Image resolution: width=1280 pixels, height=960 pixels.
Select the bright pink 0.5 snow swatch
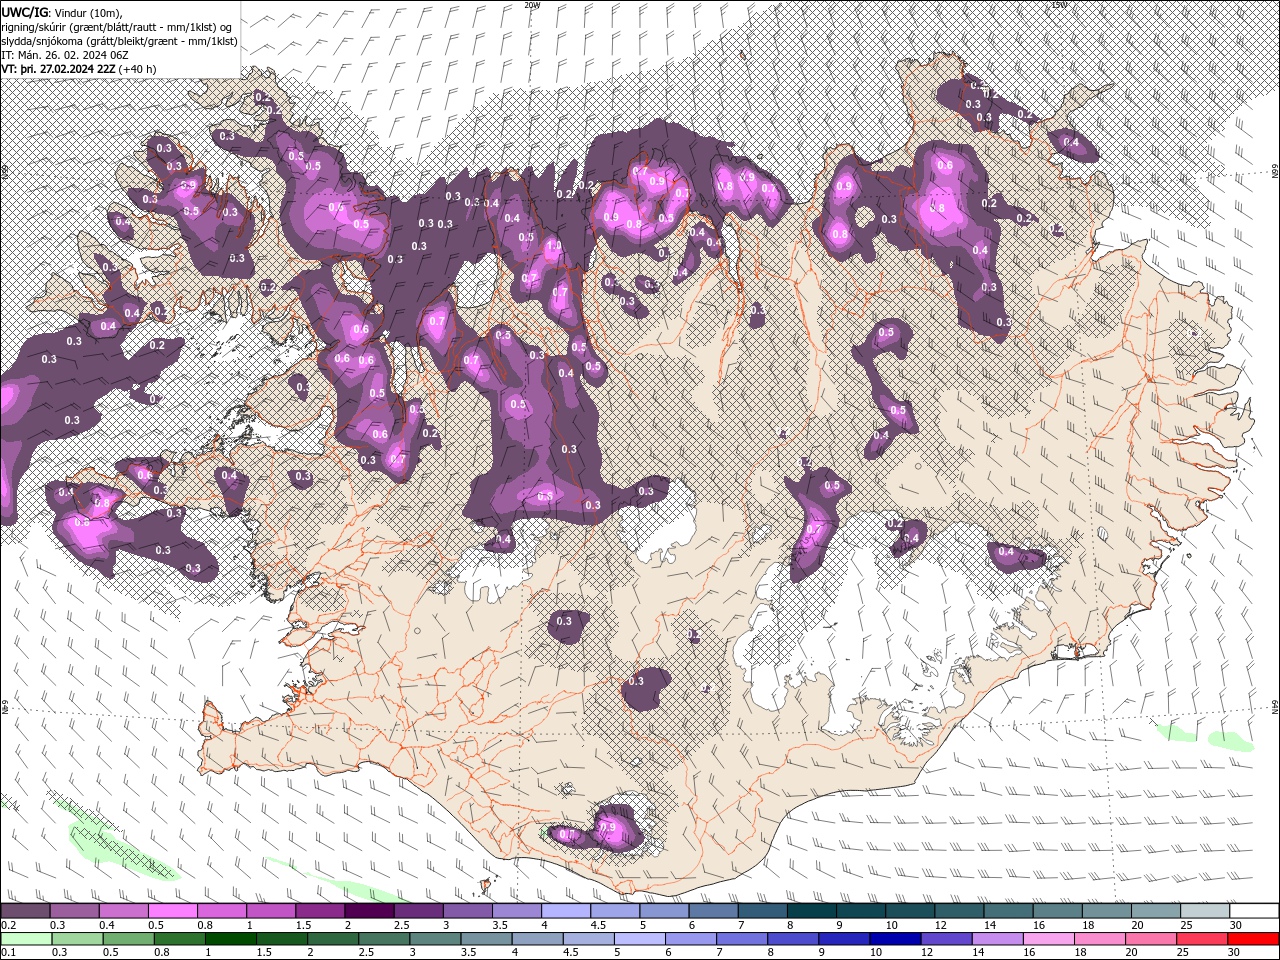pos(173,911)
